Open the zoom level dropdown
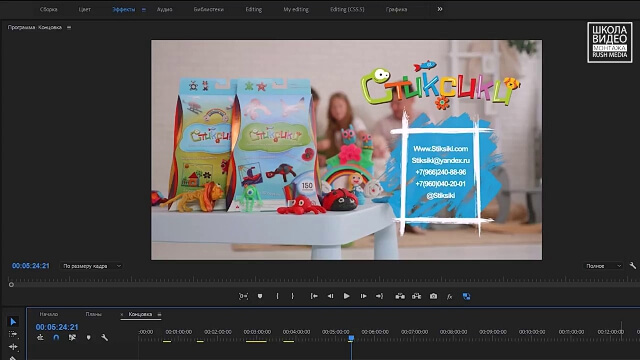The image size is (640, 360). [x=91, y=266]
